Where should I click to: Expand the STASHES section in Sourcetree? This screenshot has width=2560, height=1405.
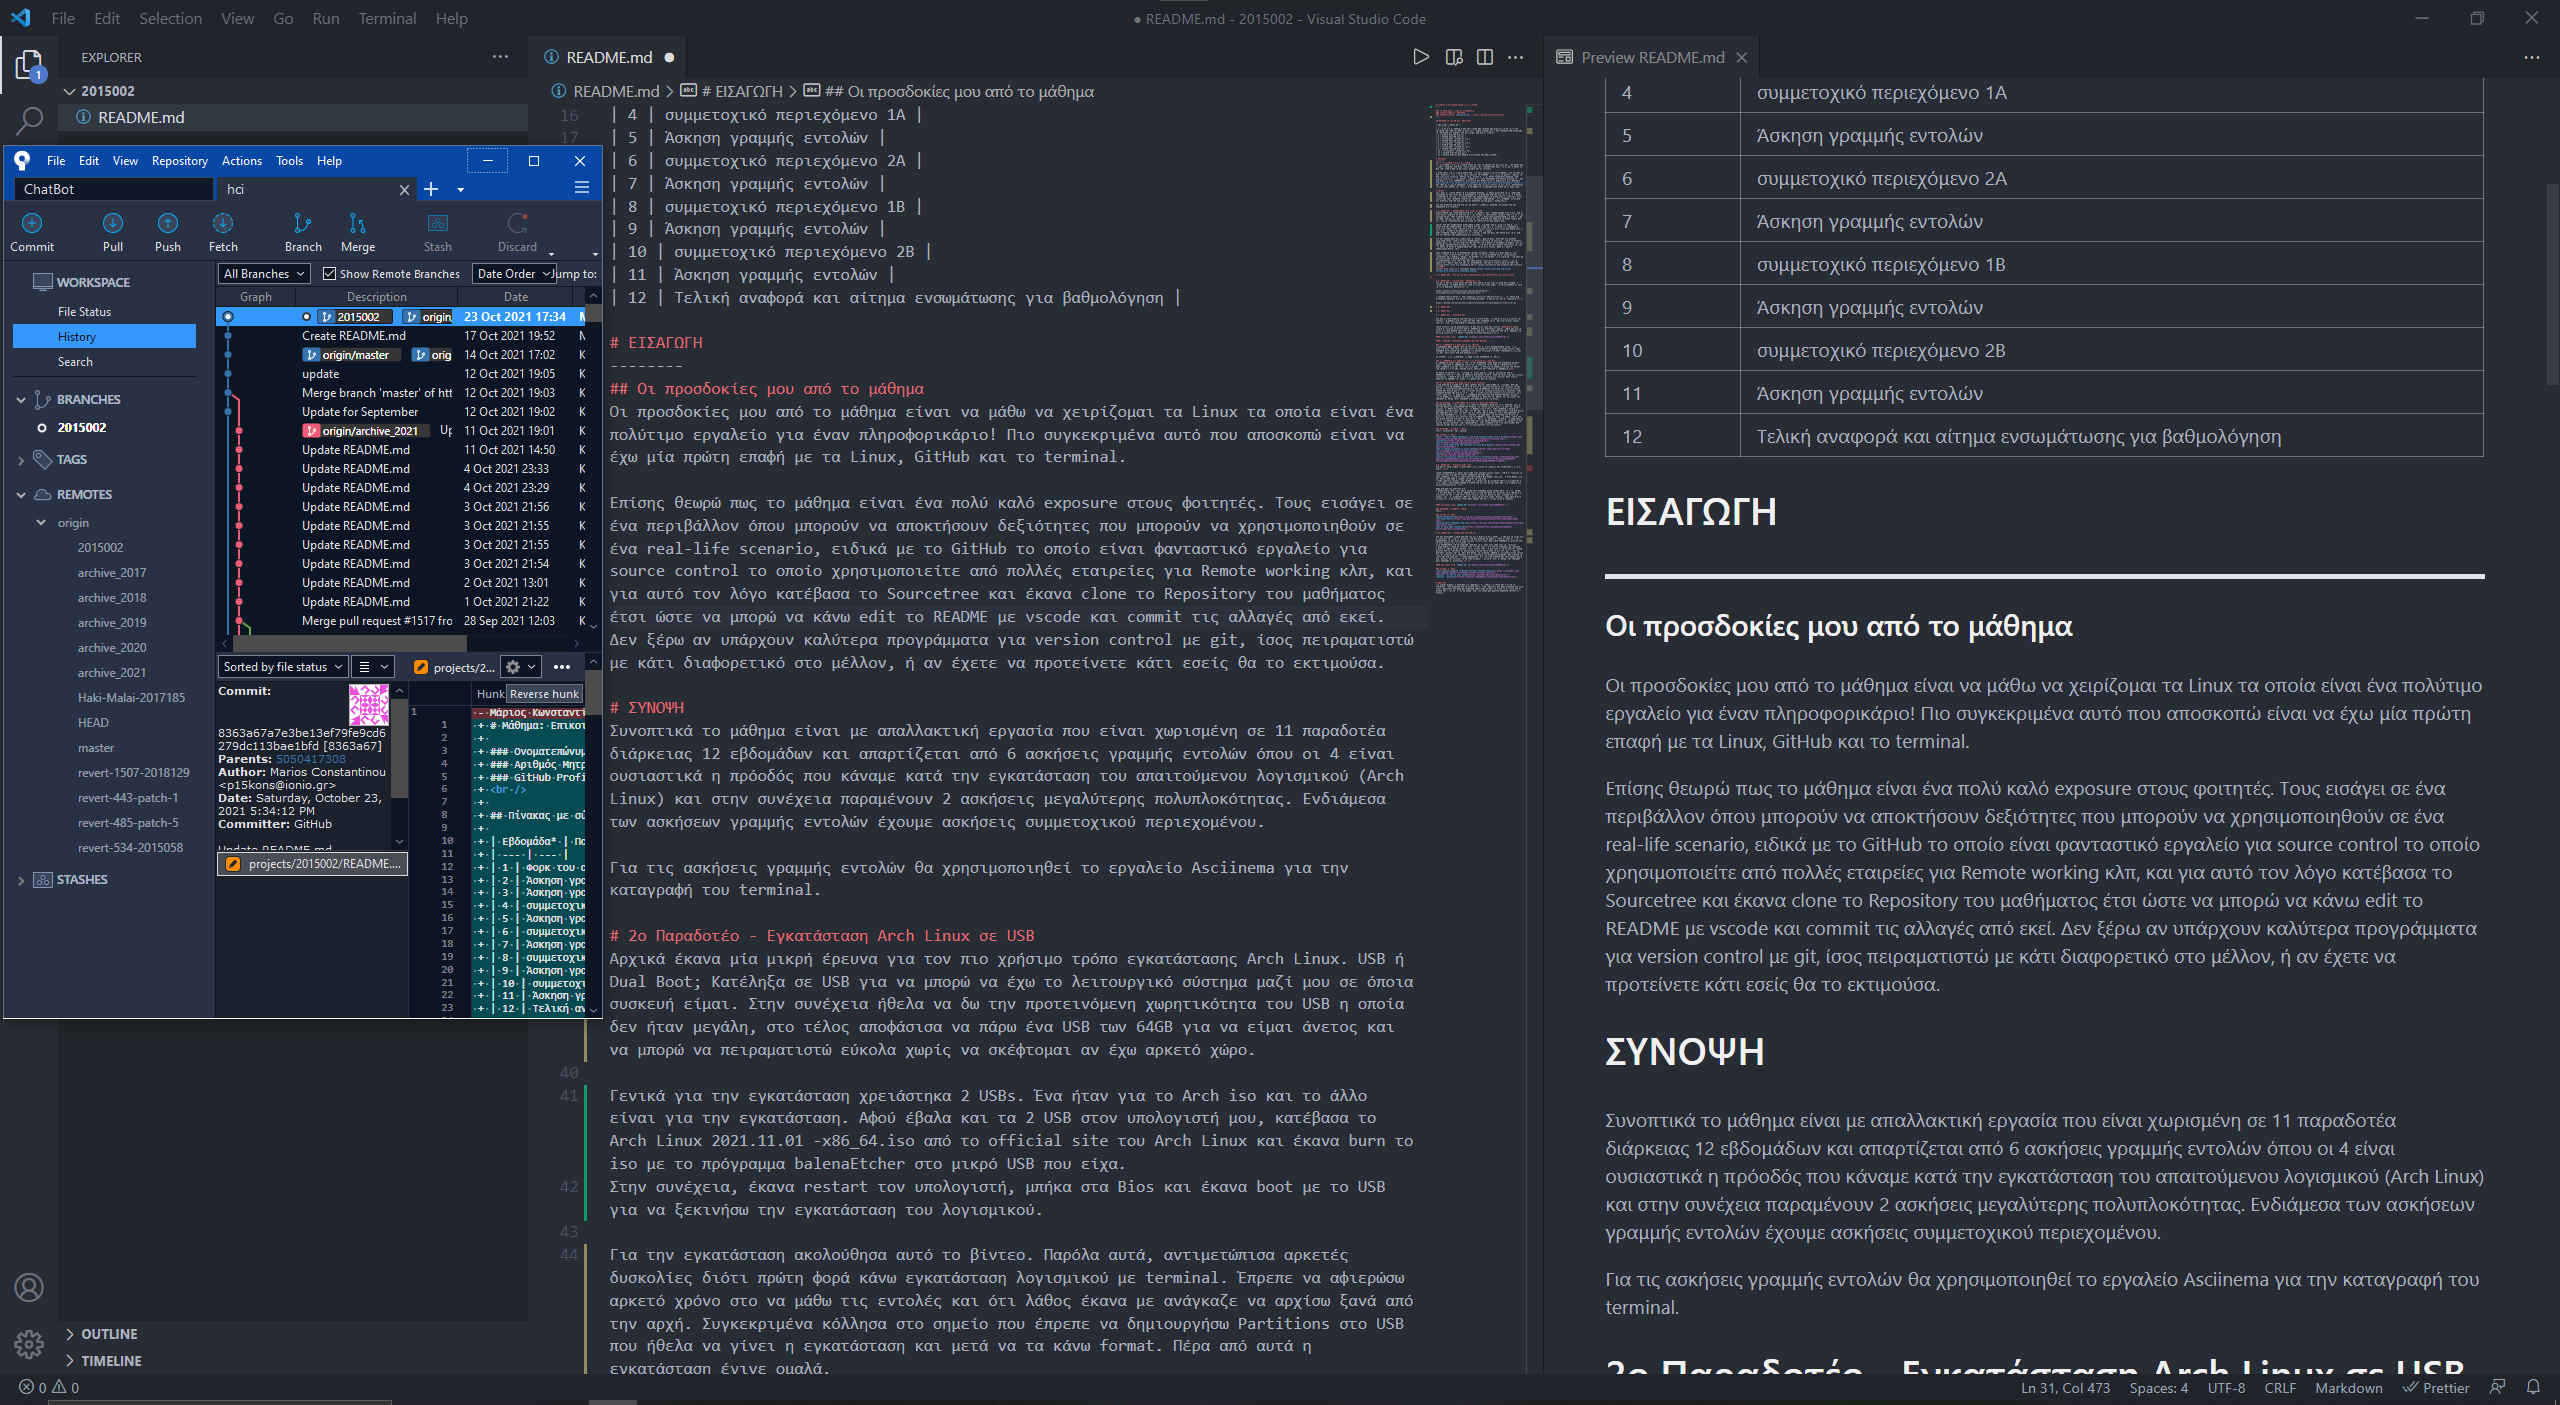tap(21, 880)
